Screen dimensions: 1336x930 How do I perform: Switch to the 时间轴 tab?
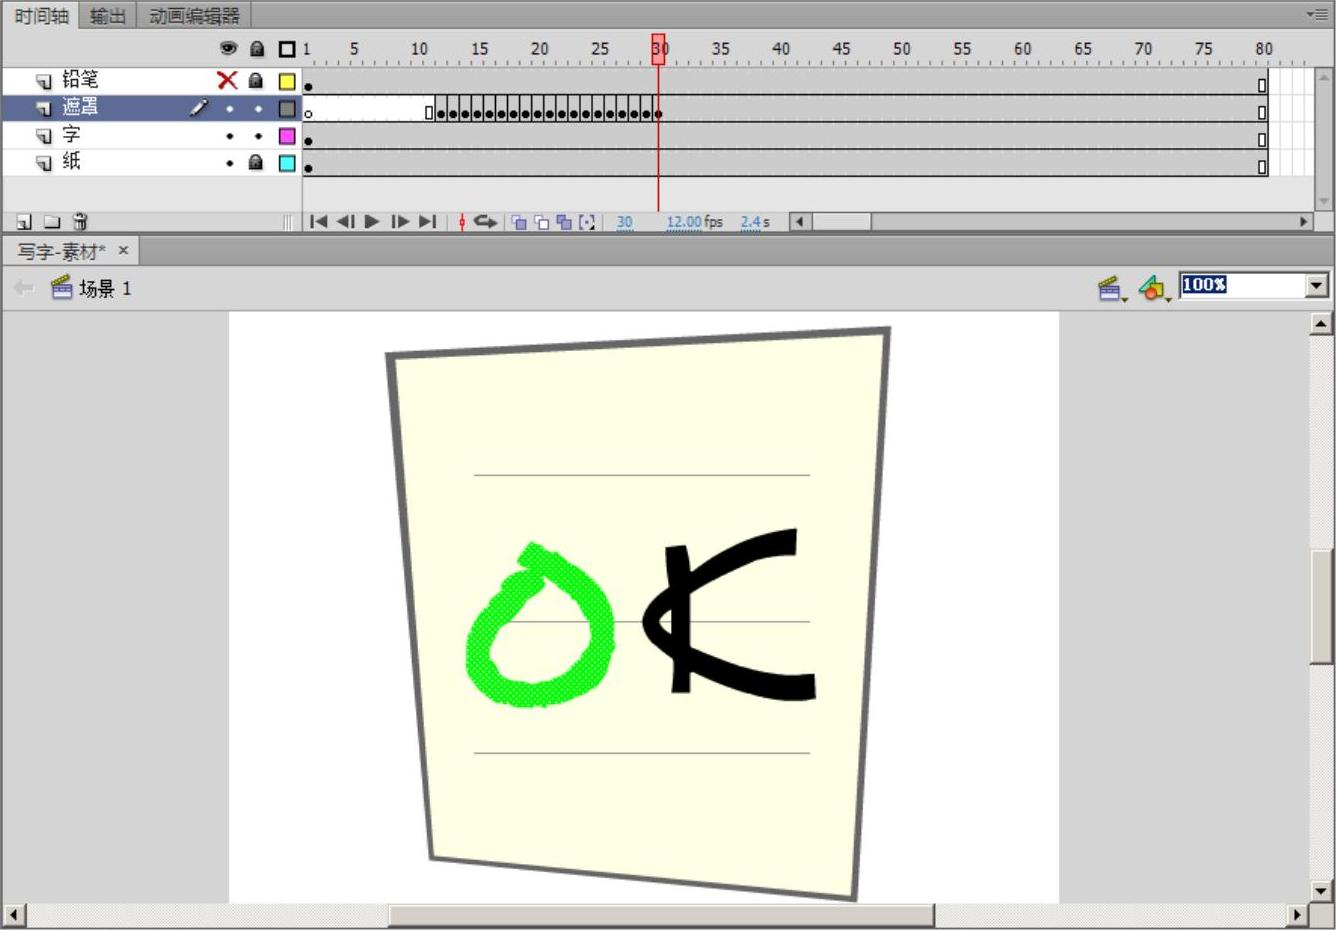[x=42, y=16]
